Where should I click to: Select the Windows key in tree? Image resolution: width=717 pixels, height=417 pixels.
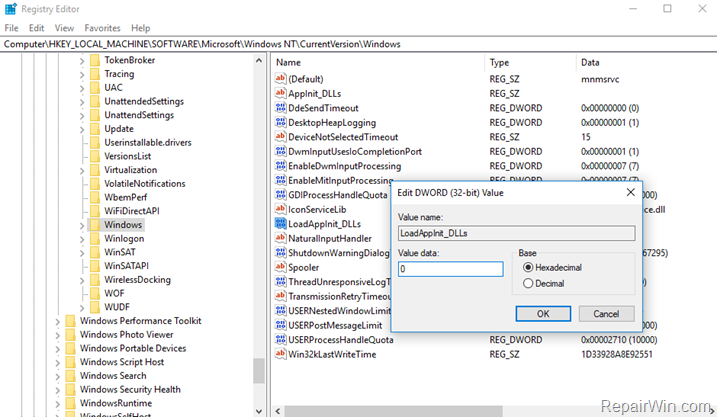123,225
